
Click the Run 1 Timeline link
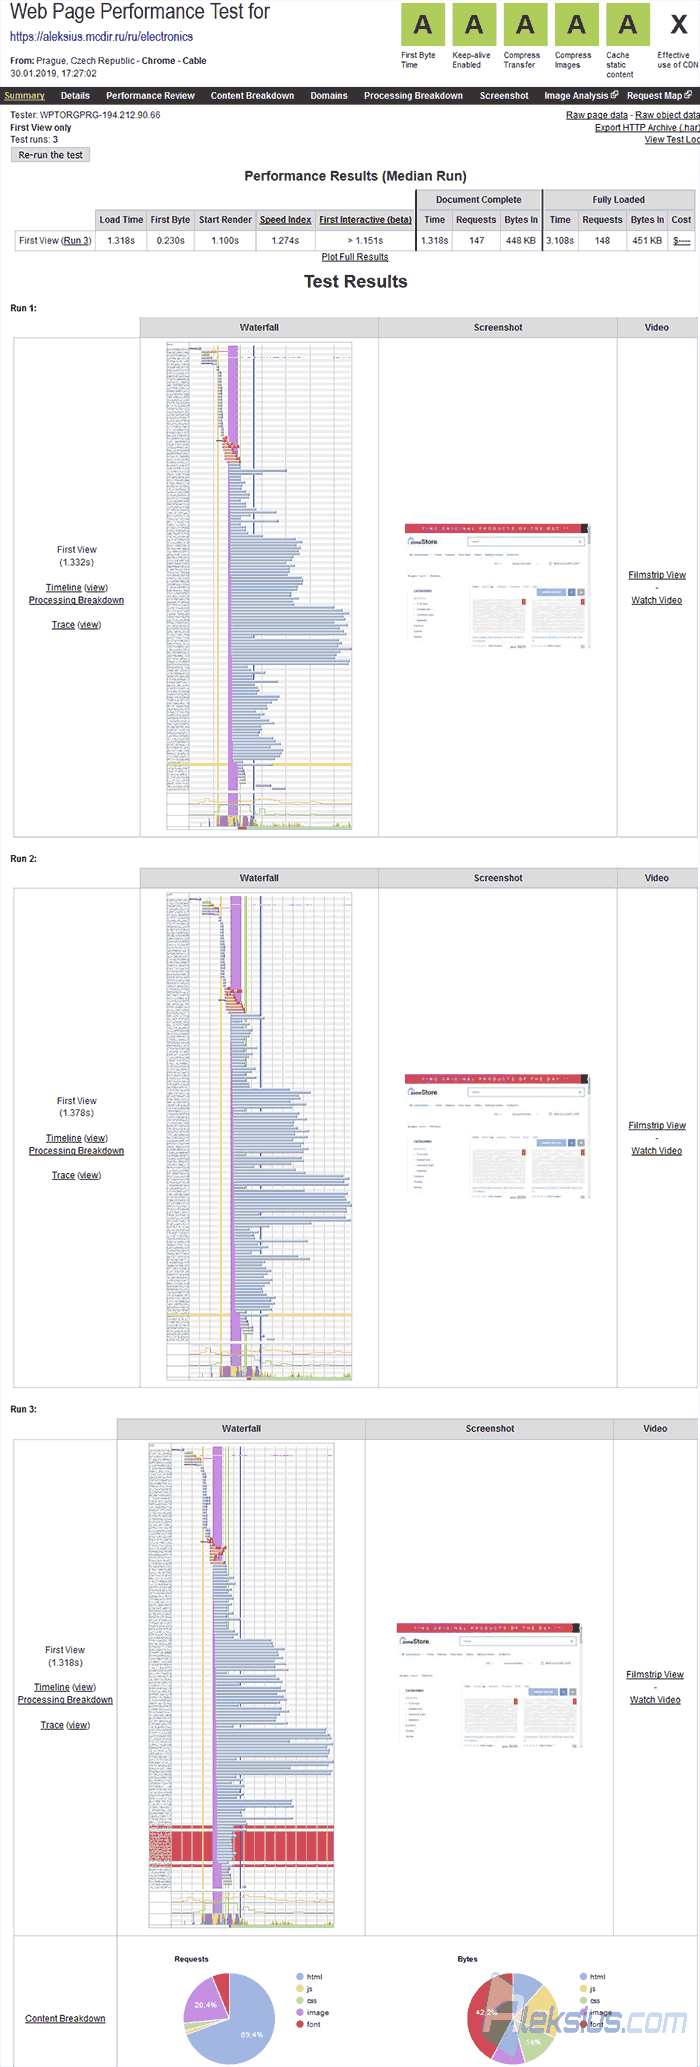tap(63, 588)
